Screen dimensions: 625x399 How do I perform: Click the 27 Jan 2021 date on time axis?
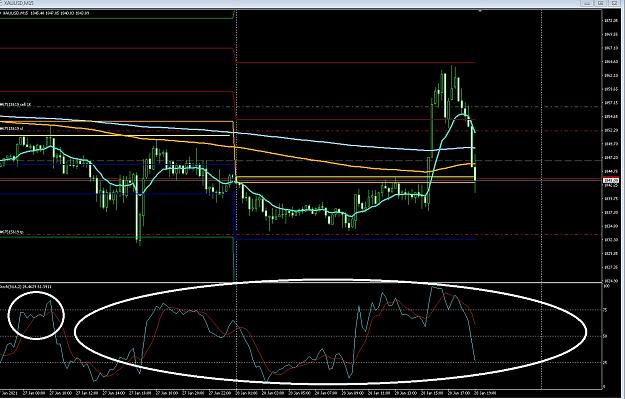pos(9,393)
